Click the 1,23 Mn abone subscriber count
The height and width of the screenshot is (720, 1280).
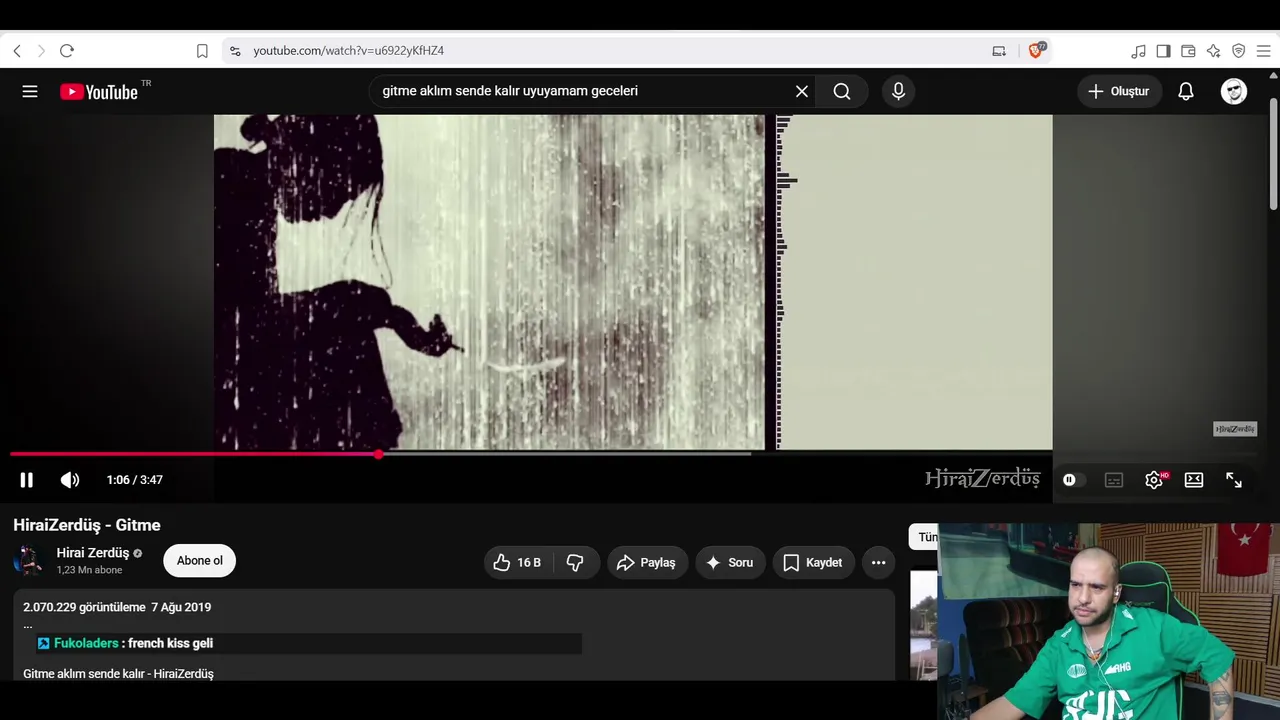coord(89,570)
